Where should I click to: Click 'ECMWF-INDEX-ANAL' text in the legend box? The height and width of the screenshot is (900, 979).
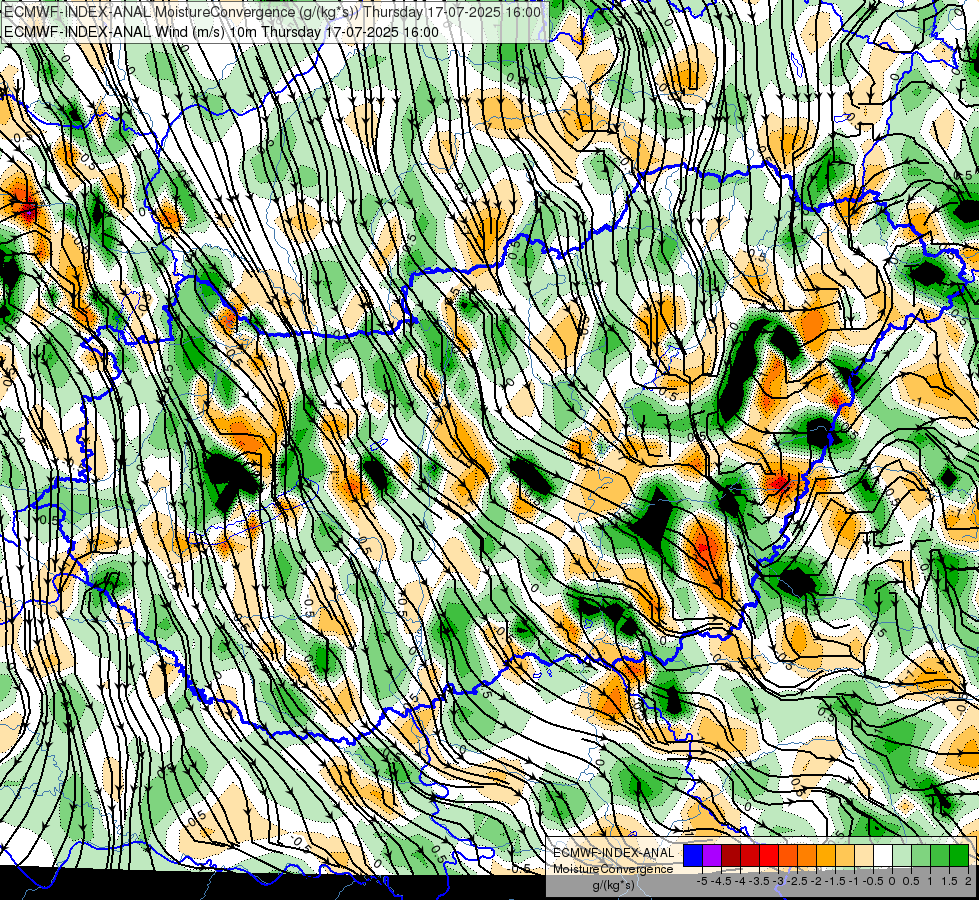[x=614, y=853]
